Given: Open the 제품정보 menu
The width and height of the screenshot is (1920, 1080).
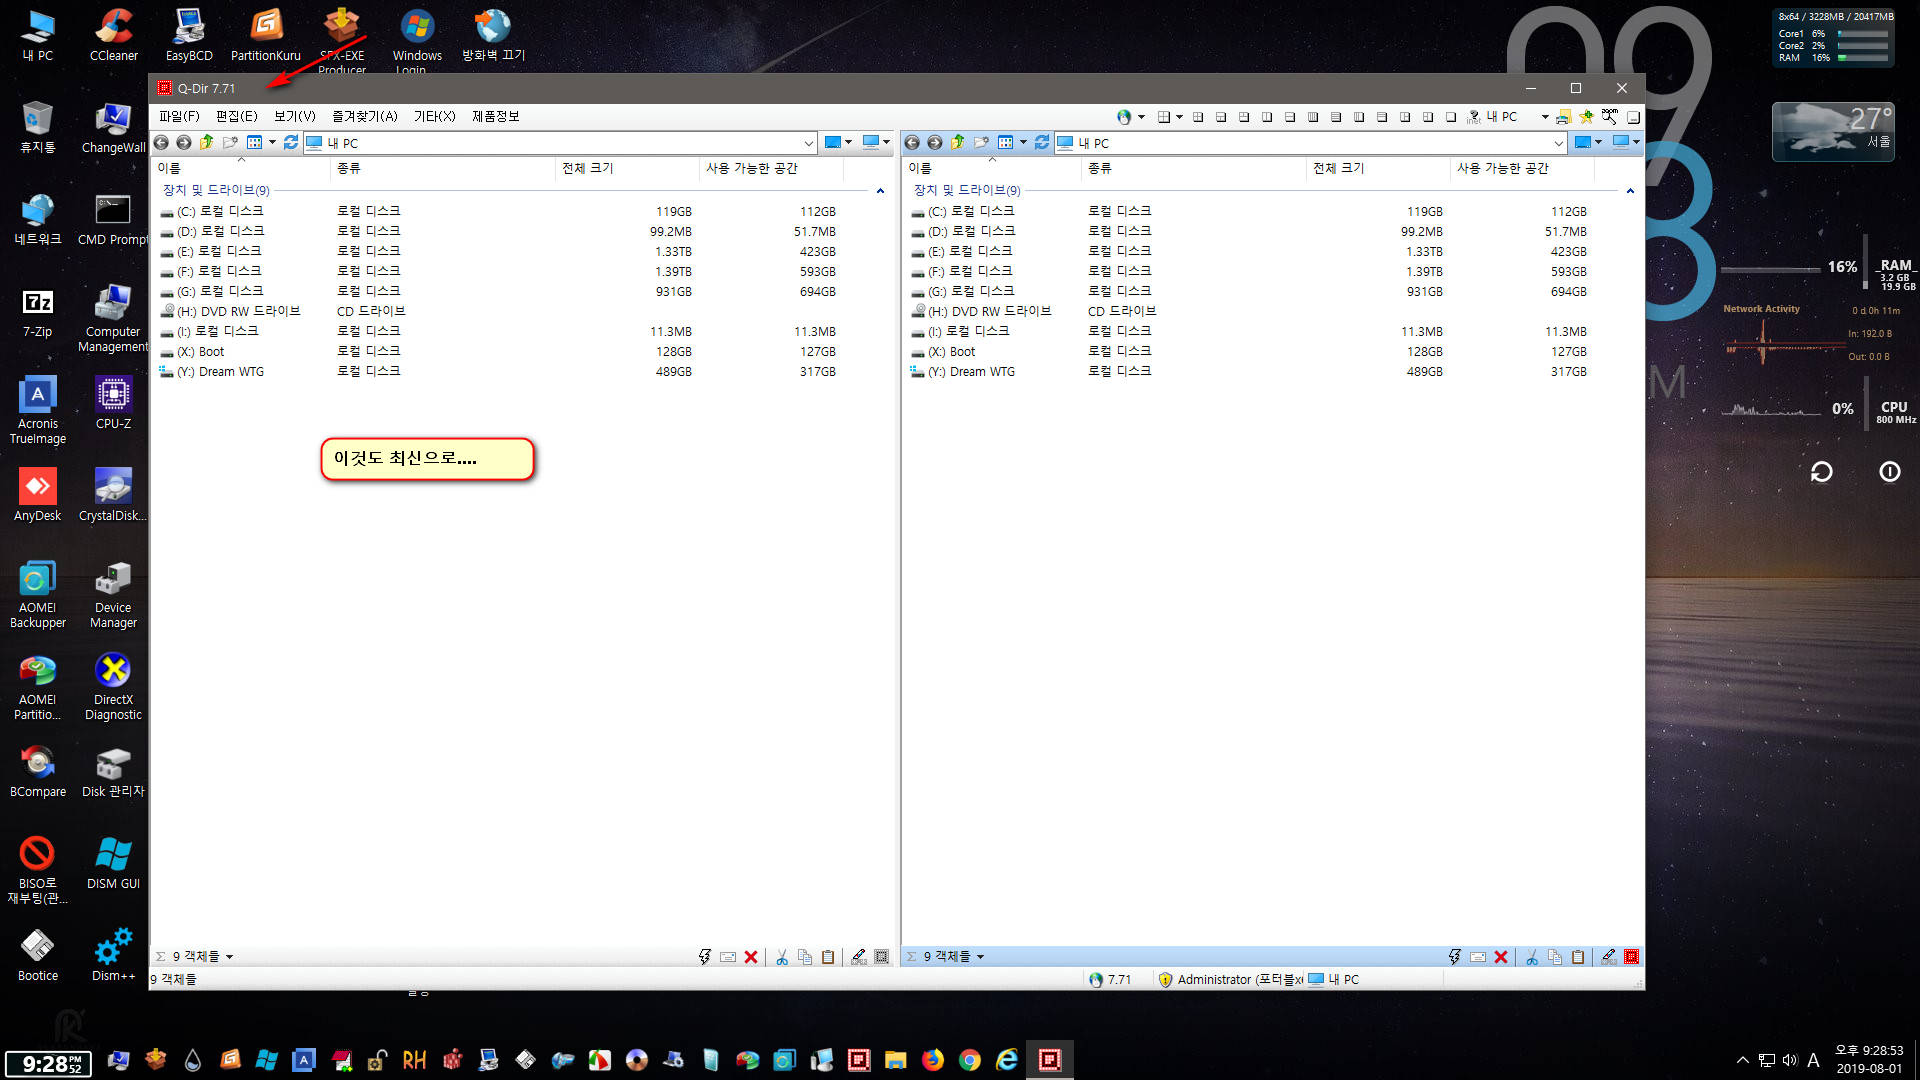Looking at the screenshot, I should click(x=496, y=116).
